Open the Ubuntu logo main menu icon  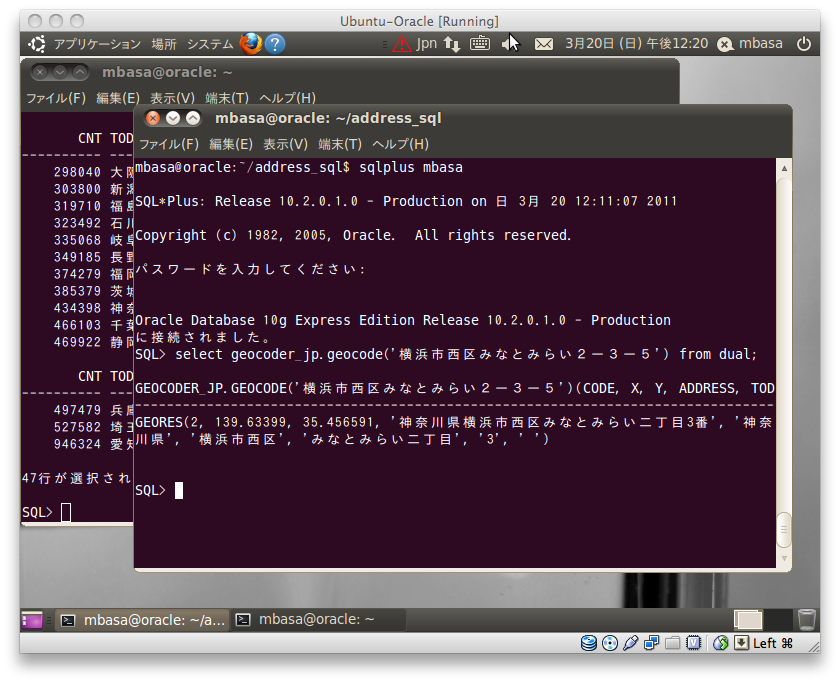[37, 44]
